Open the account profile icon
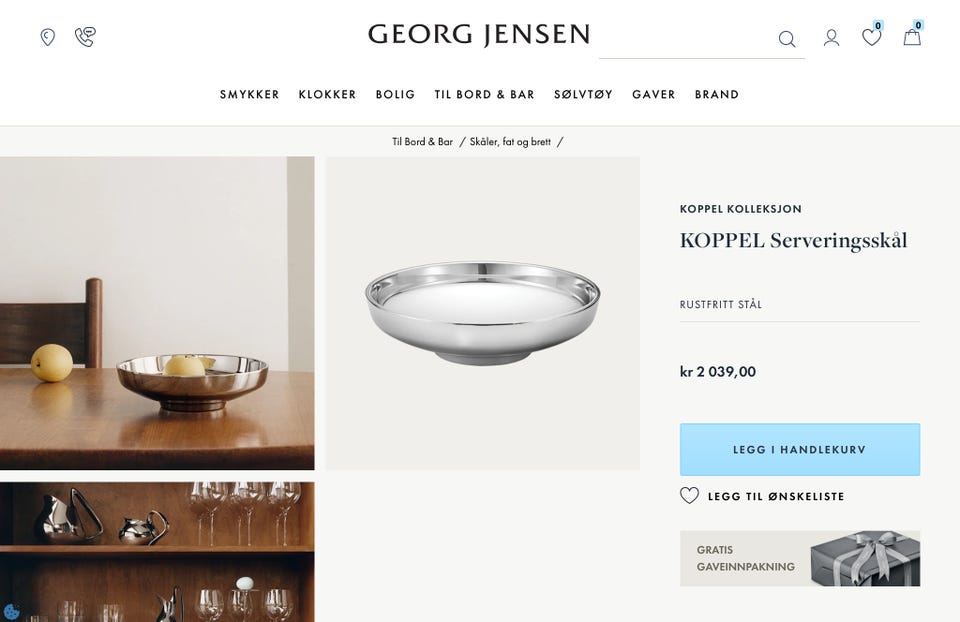 coord(831,38)
